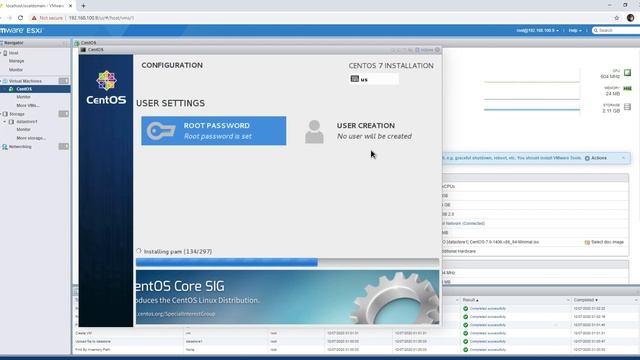Collapse the Storage tree node
The image size is (640, 360).
(x=1, y=114)
